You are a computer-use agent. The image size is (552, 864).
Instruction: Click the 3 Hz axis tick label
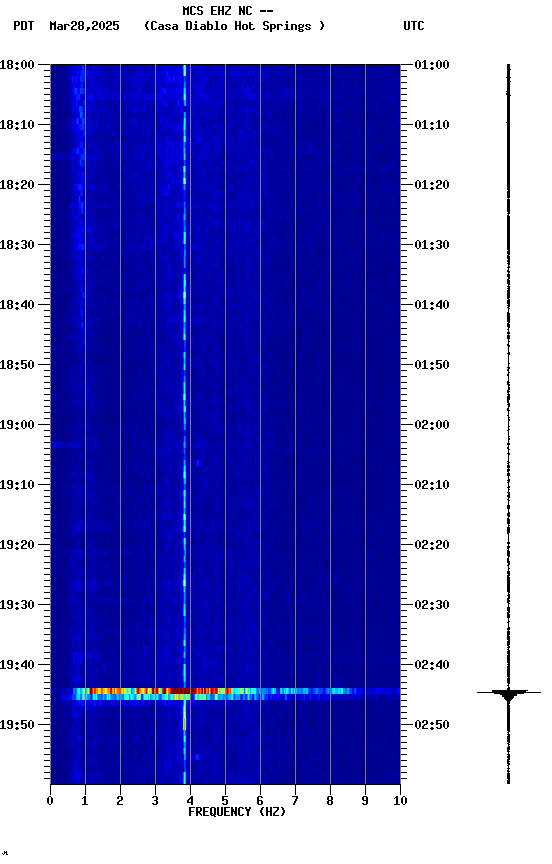point(155,801)
